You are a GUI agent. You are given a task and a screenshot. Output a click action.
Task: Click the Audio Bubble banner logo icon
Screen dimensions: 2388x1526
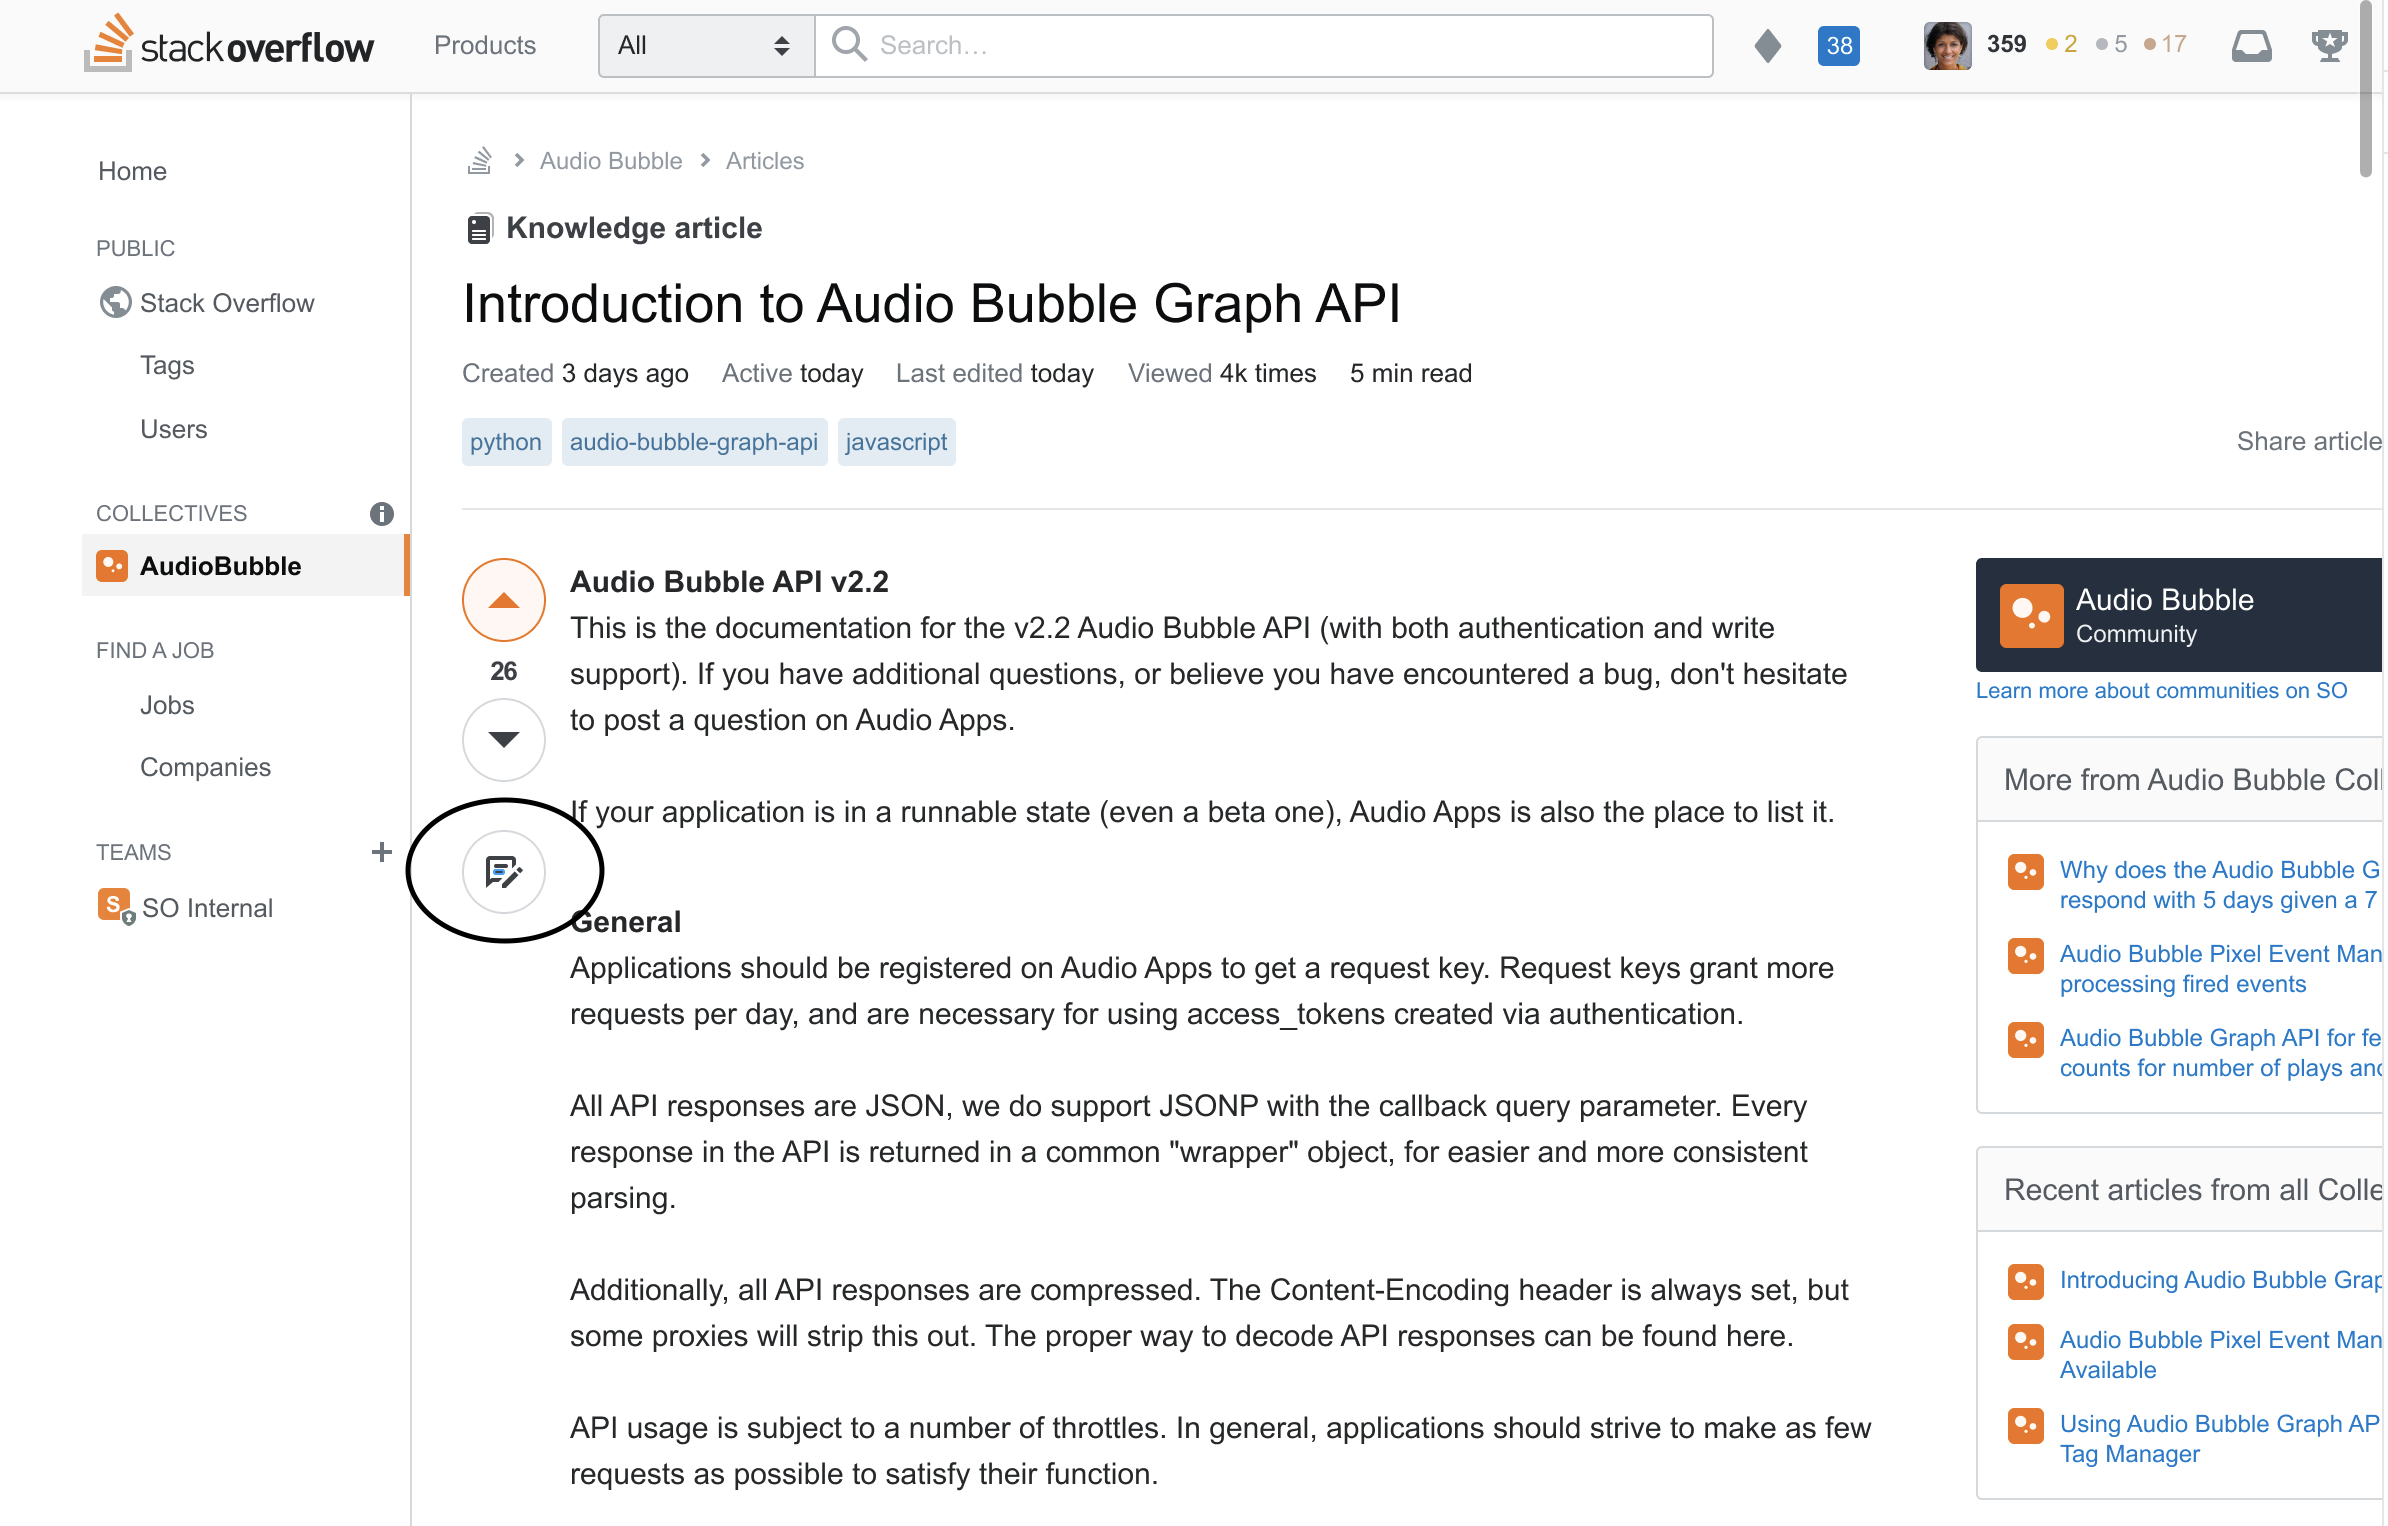(x=2031, y=616)
